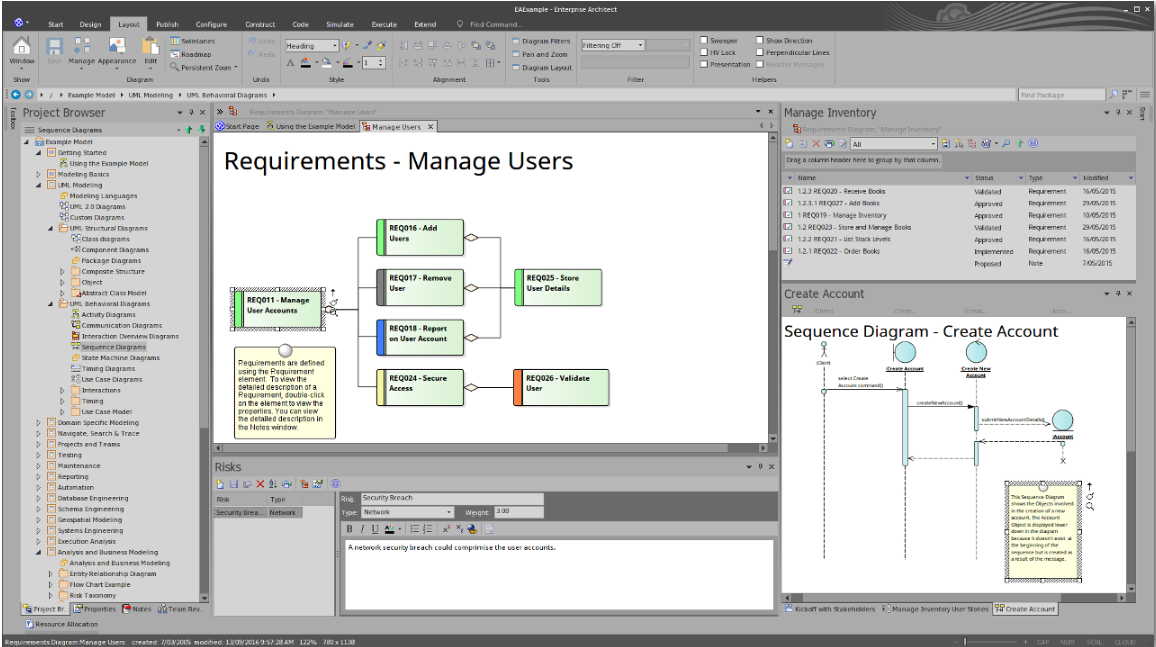Apply the paintbrush style icon

(381, 46)
